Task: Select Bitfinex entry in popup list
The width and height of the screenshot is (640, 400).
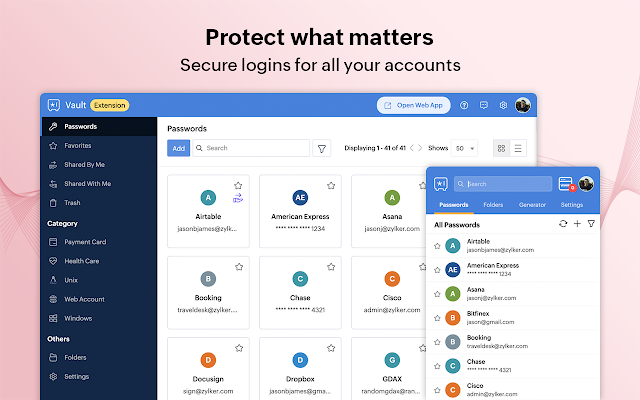Action: [513, 318]
